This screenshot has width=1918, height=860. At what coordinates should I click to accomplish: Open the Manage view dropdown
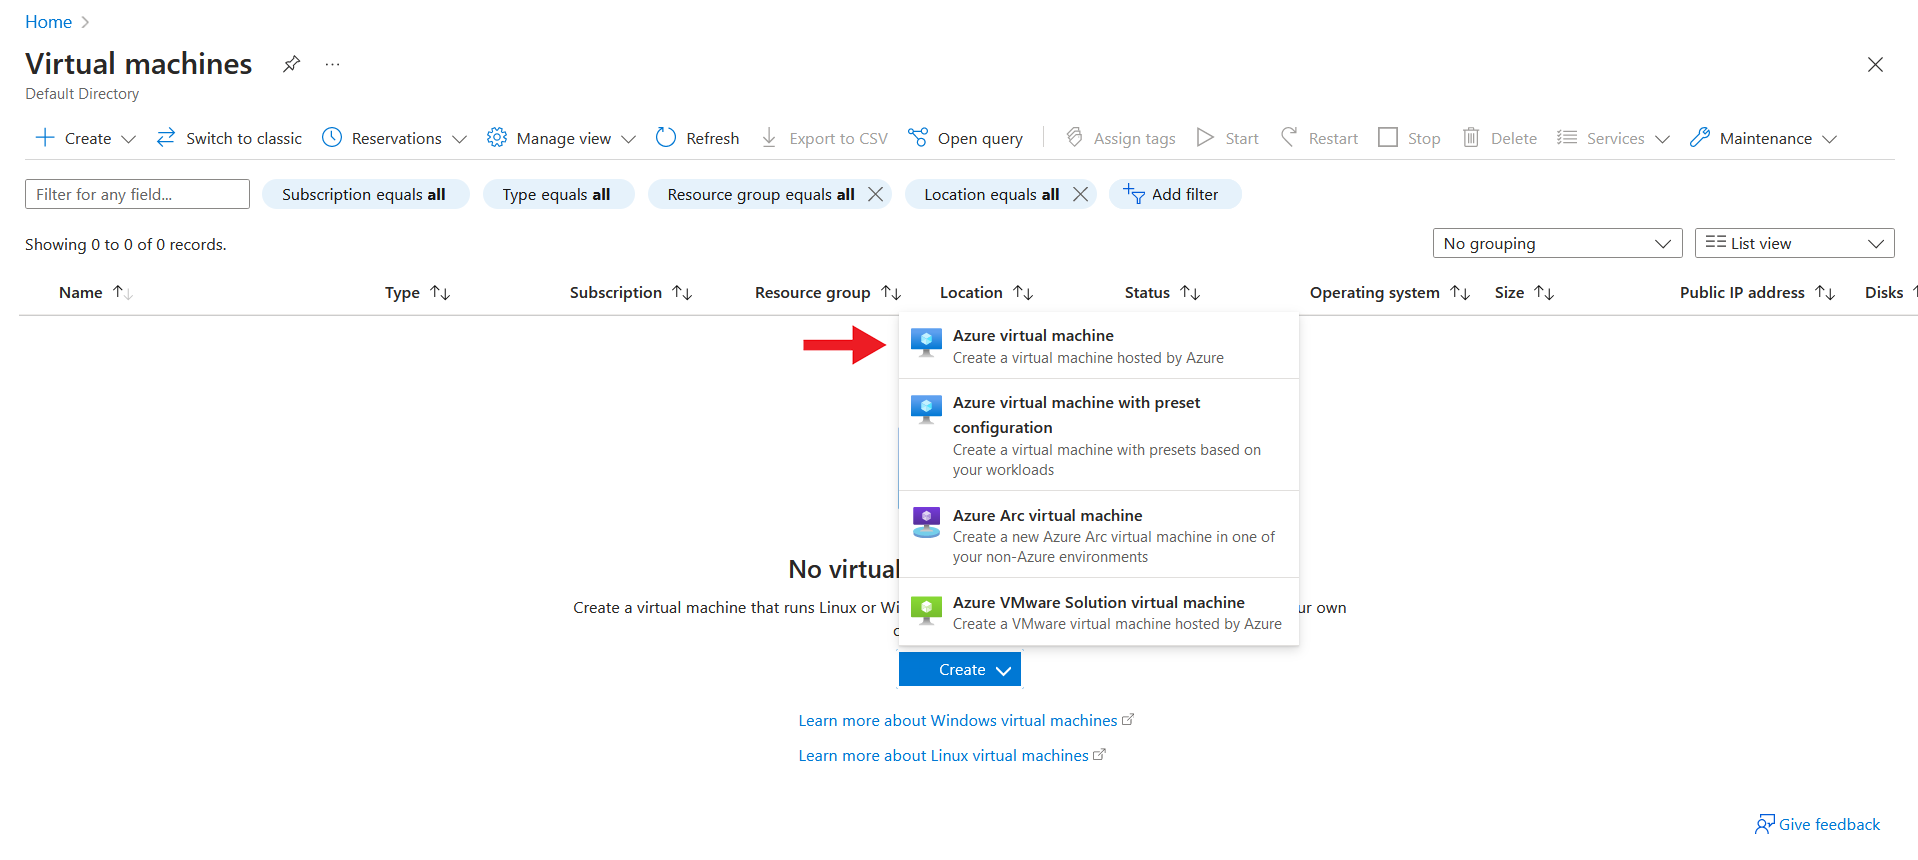pos(561,138)
